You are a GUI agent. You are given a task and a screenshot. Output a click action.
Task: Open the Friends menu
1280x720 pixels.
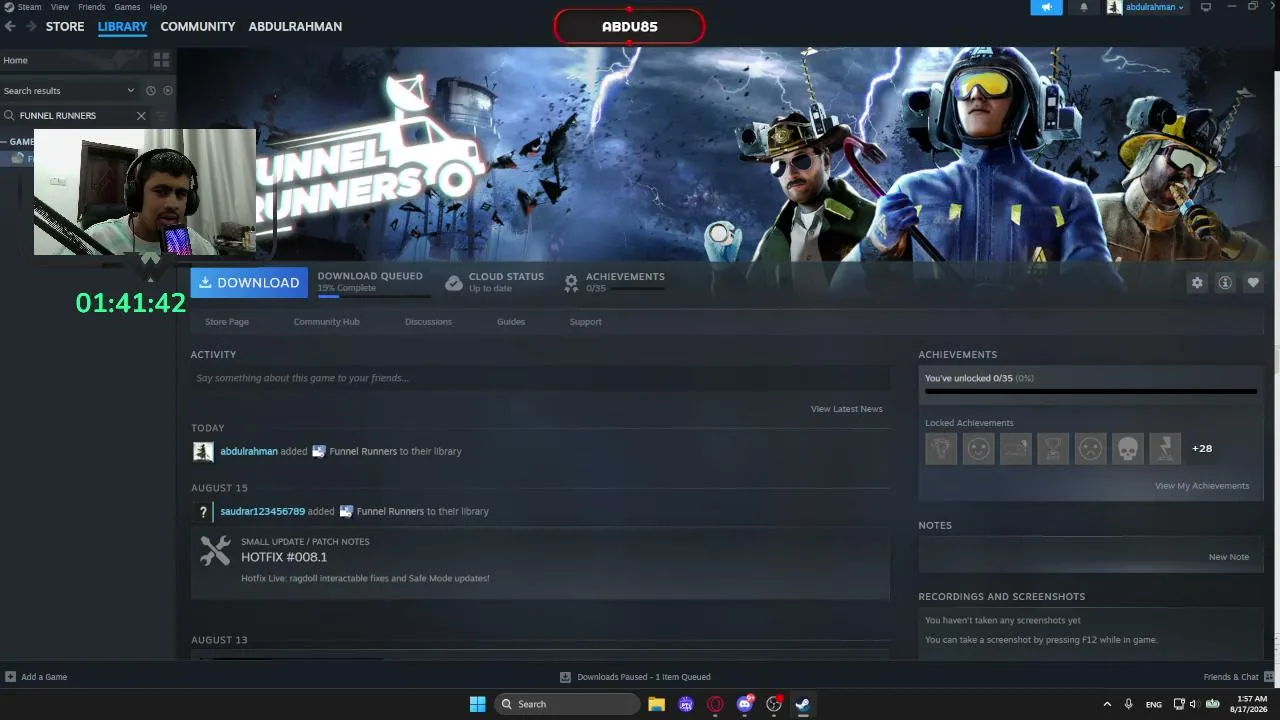tap(92, 7)
